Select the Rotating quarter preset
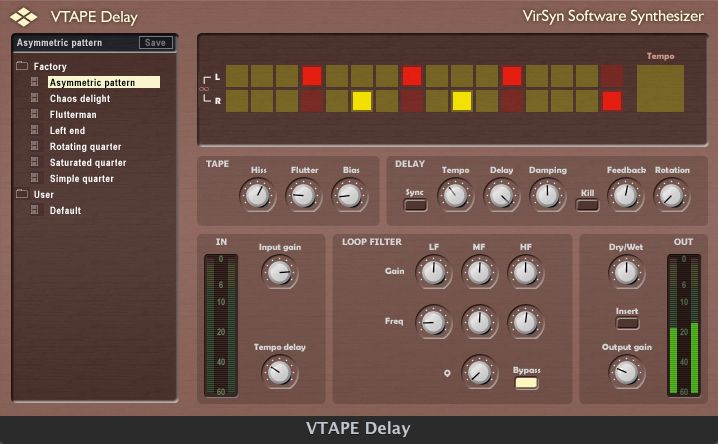This screenshot has width=718, height=444. coord(86,146)
